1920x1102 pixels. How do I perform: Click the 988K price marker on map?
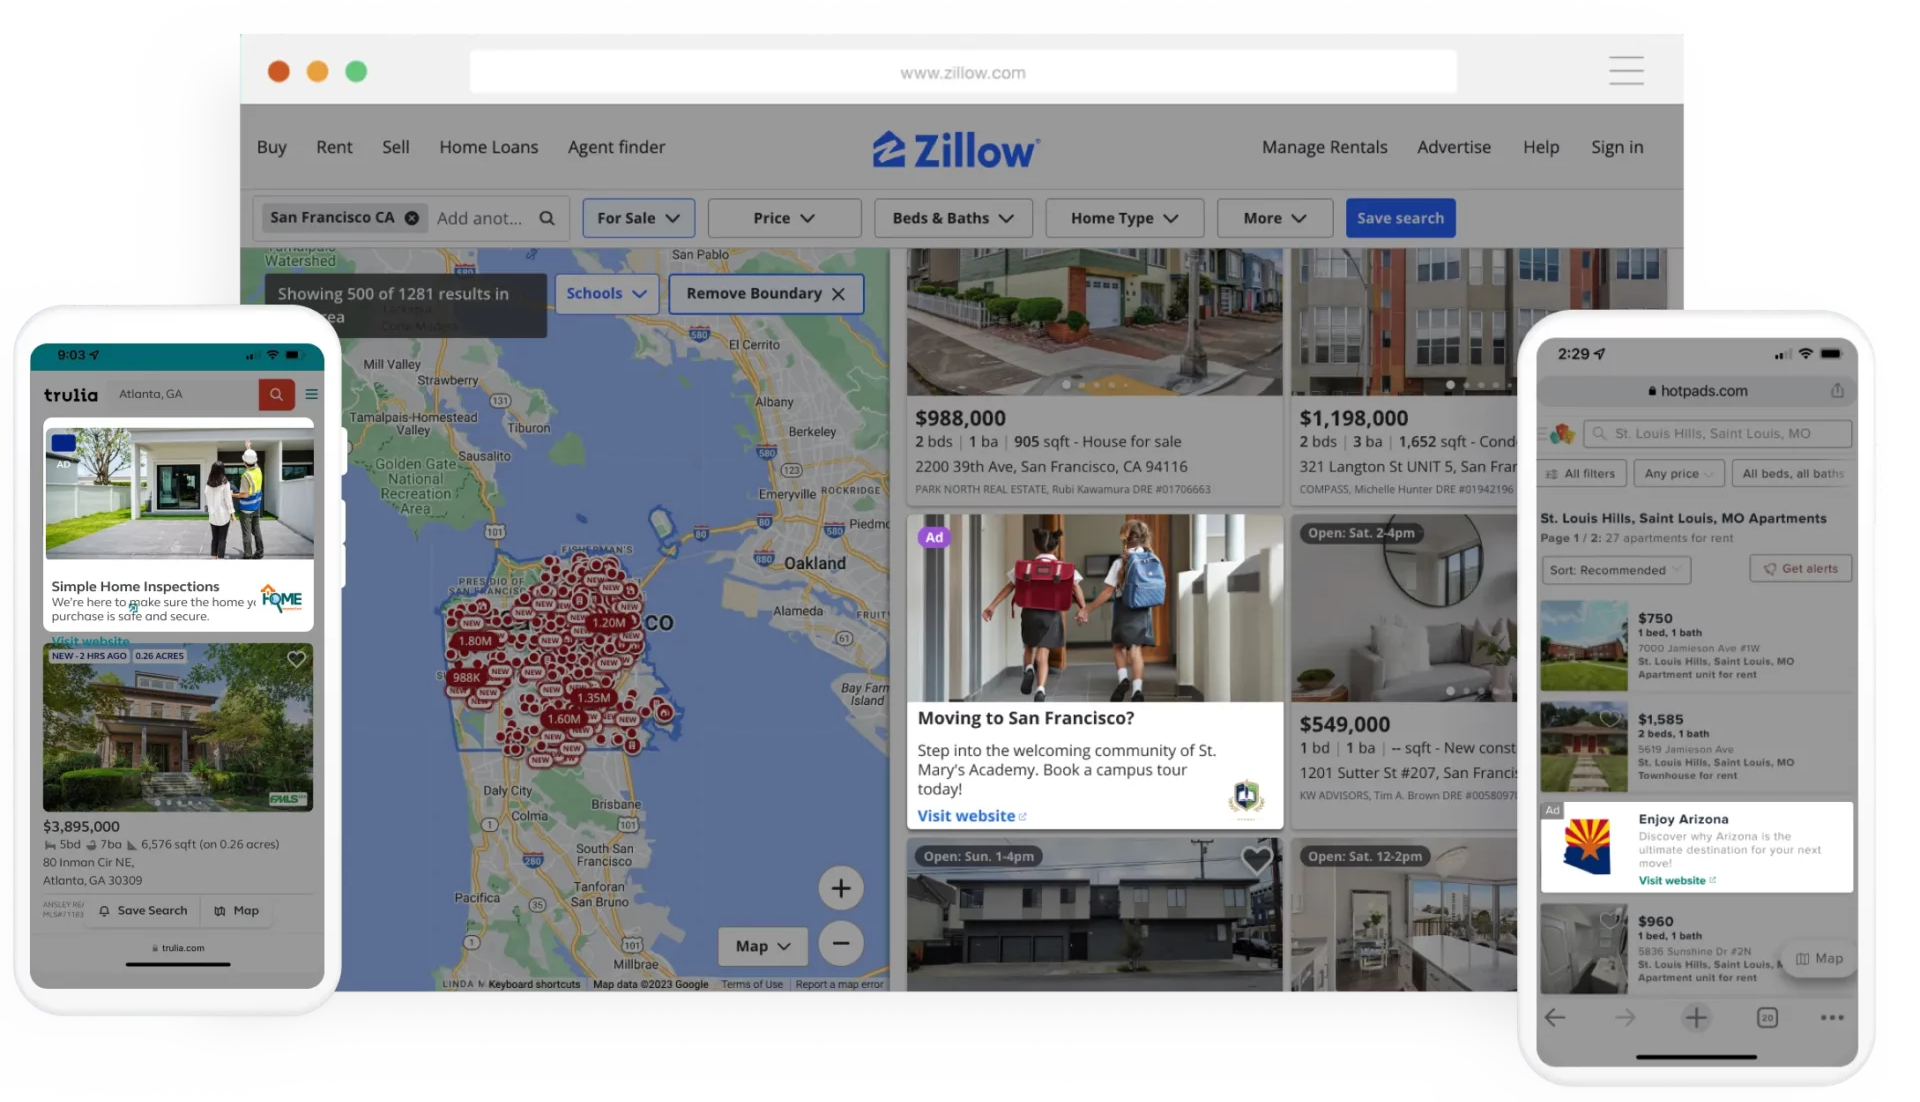[x=466, y=677]
